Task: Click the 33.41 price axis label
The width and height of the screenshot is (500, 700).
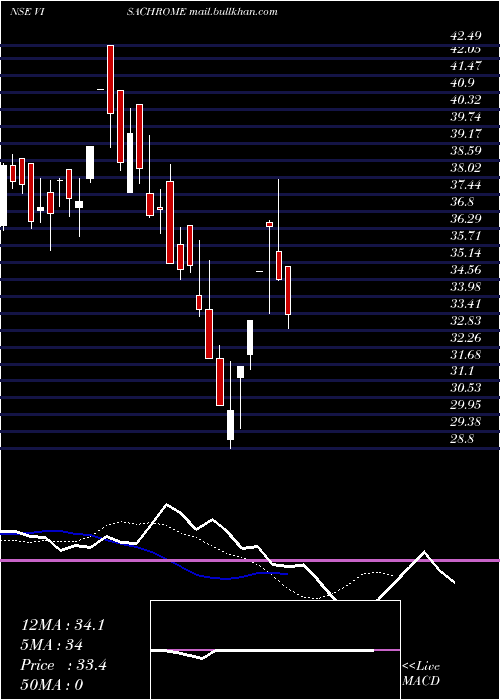Action: coord(466,304)
